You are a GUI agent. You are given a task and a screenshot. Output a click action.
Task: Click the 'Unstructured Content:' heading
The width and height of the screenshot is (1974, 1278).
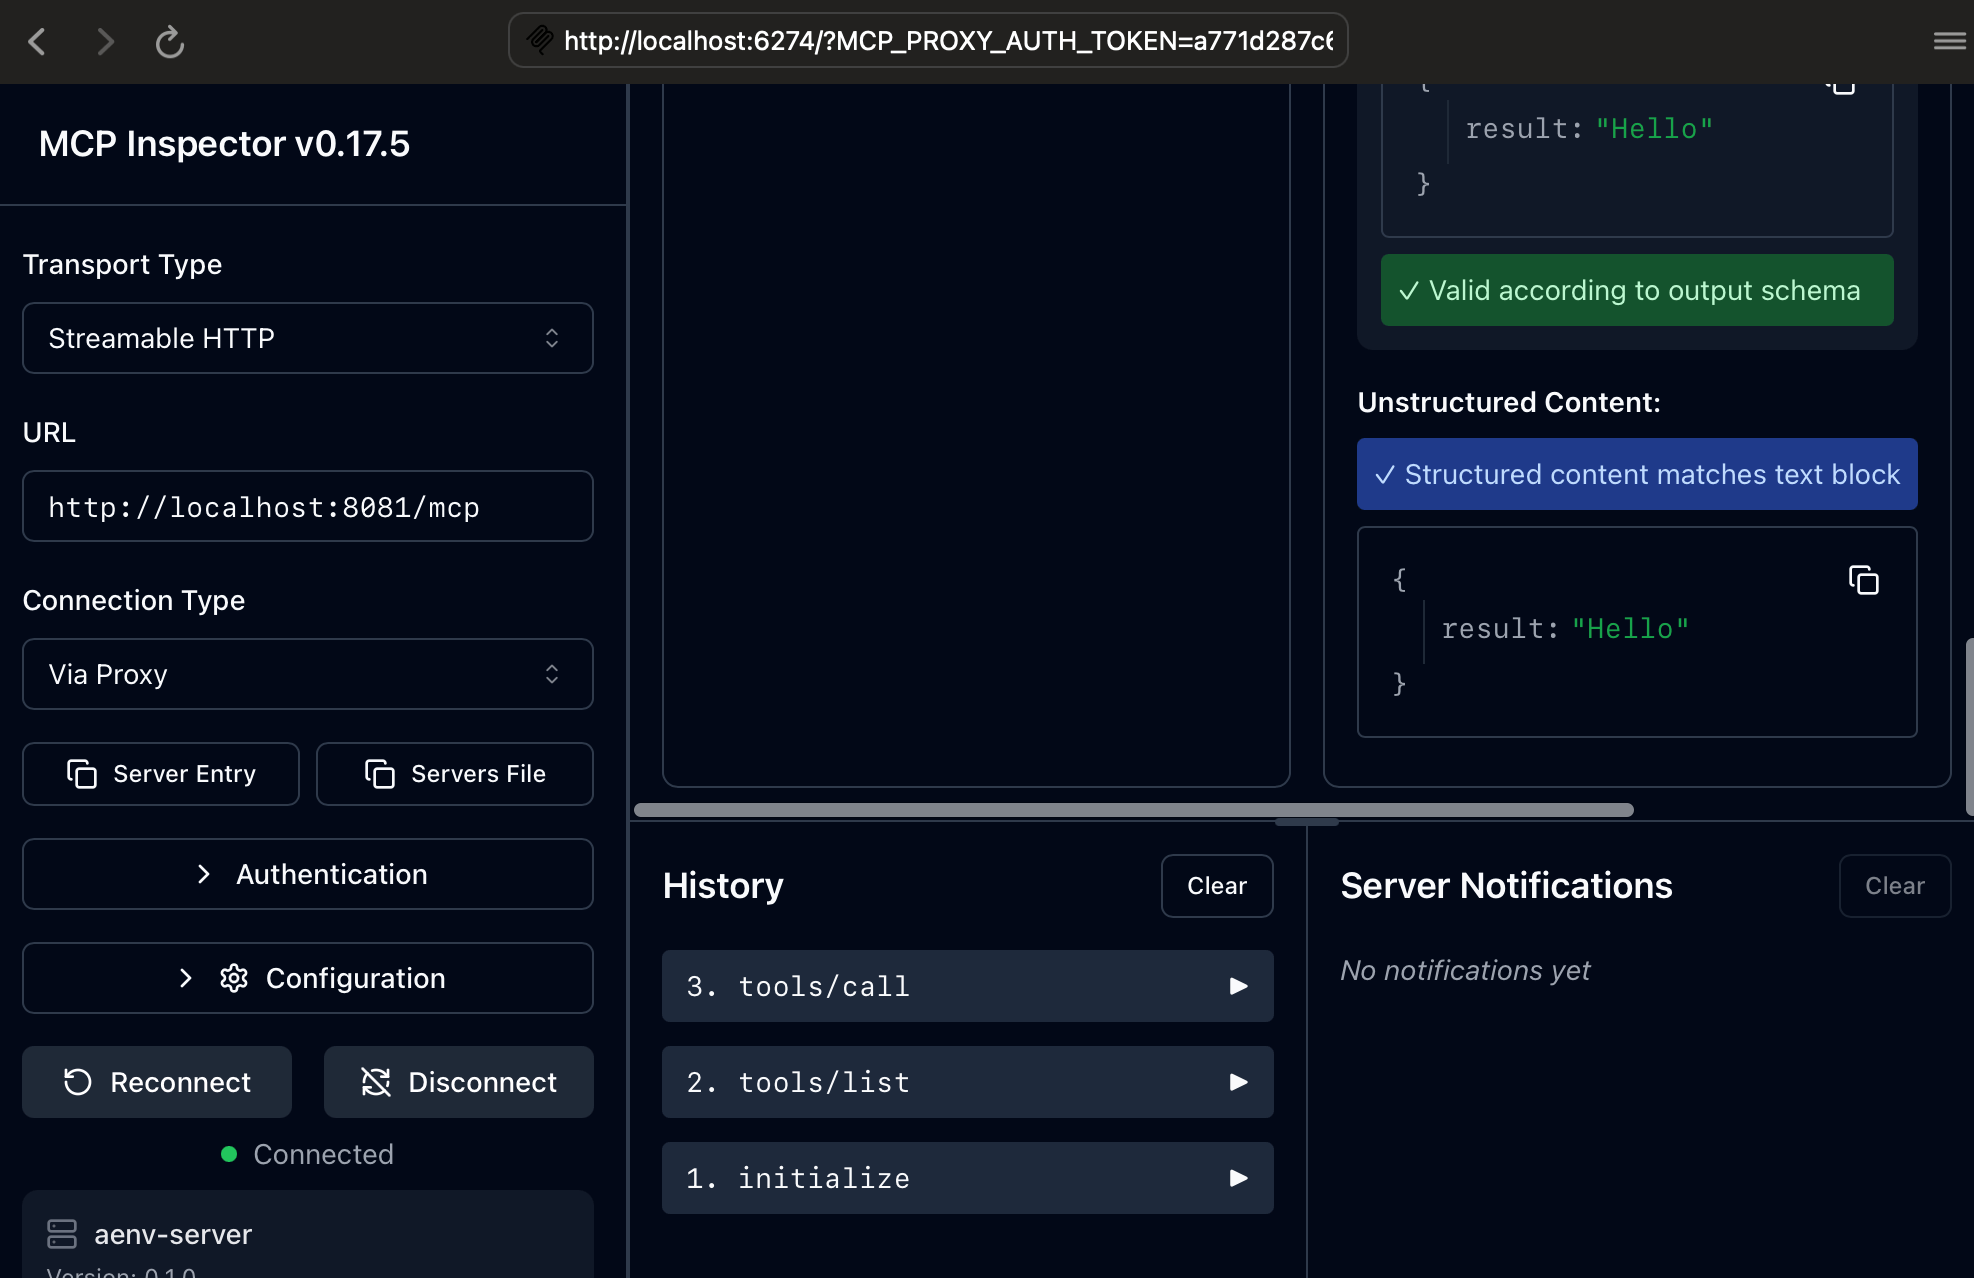pyautogui.click(x=1509, y=402)
